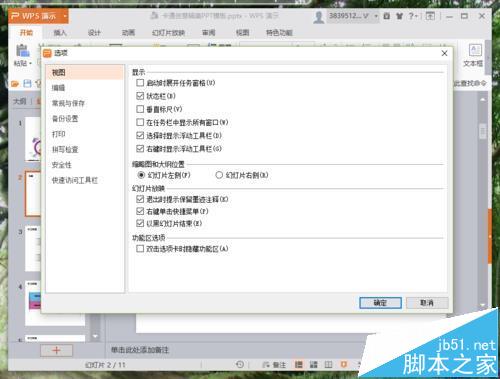Click the 取消 button
Viewport: 500px width, 379px height.
427,303
